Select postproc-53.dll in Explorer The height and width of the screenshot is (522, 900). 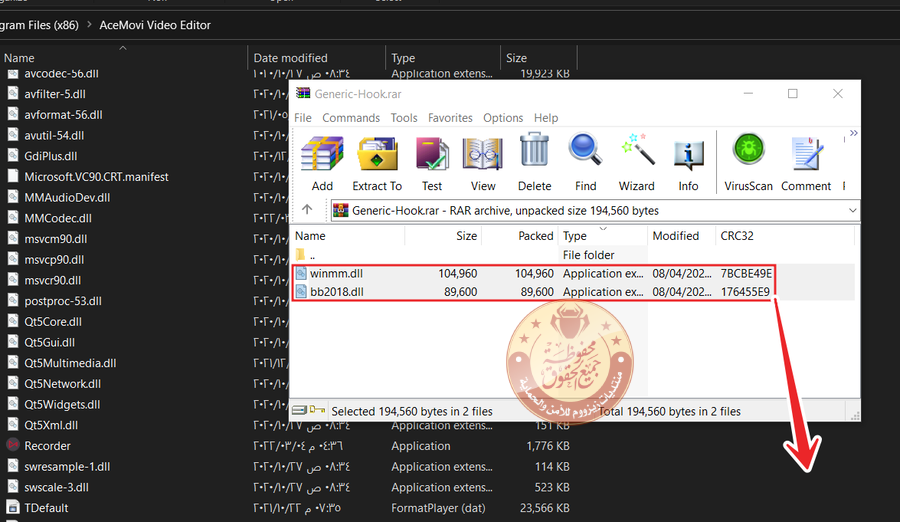point(63,301)
